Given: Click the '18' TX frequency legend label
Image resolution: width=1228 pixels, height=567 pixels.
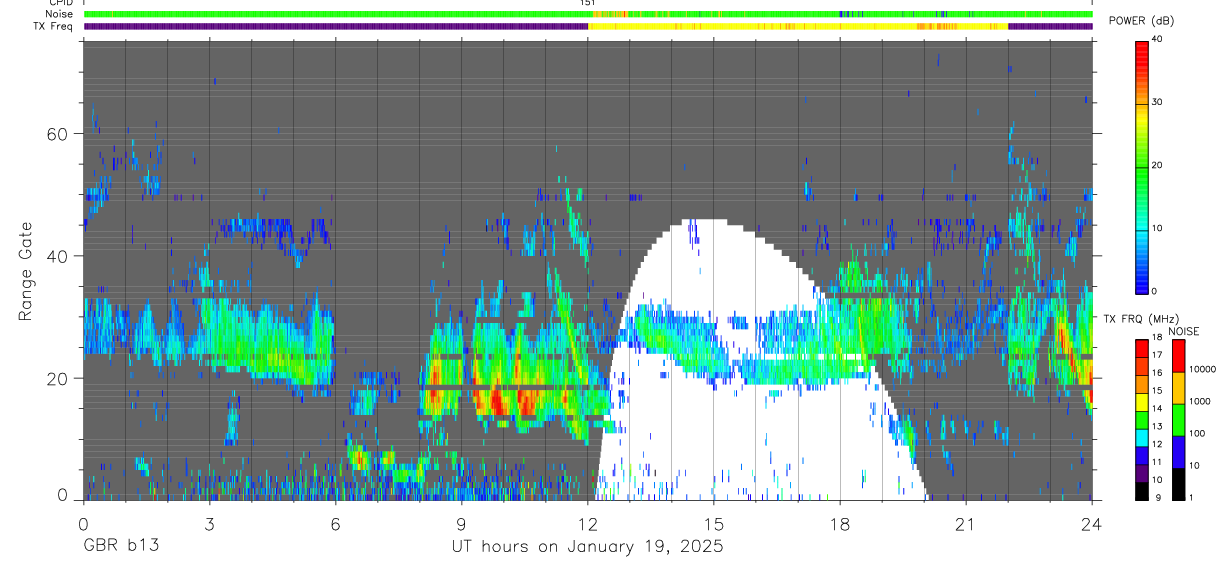Looking at the screenshot, I should coord(1157,338).
